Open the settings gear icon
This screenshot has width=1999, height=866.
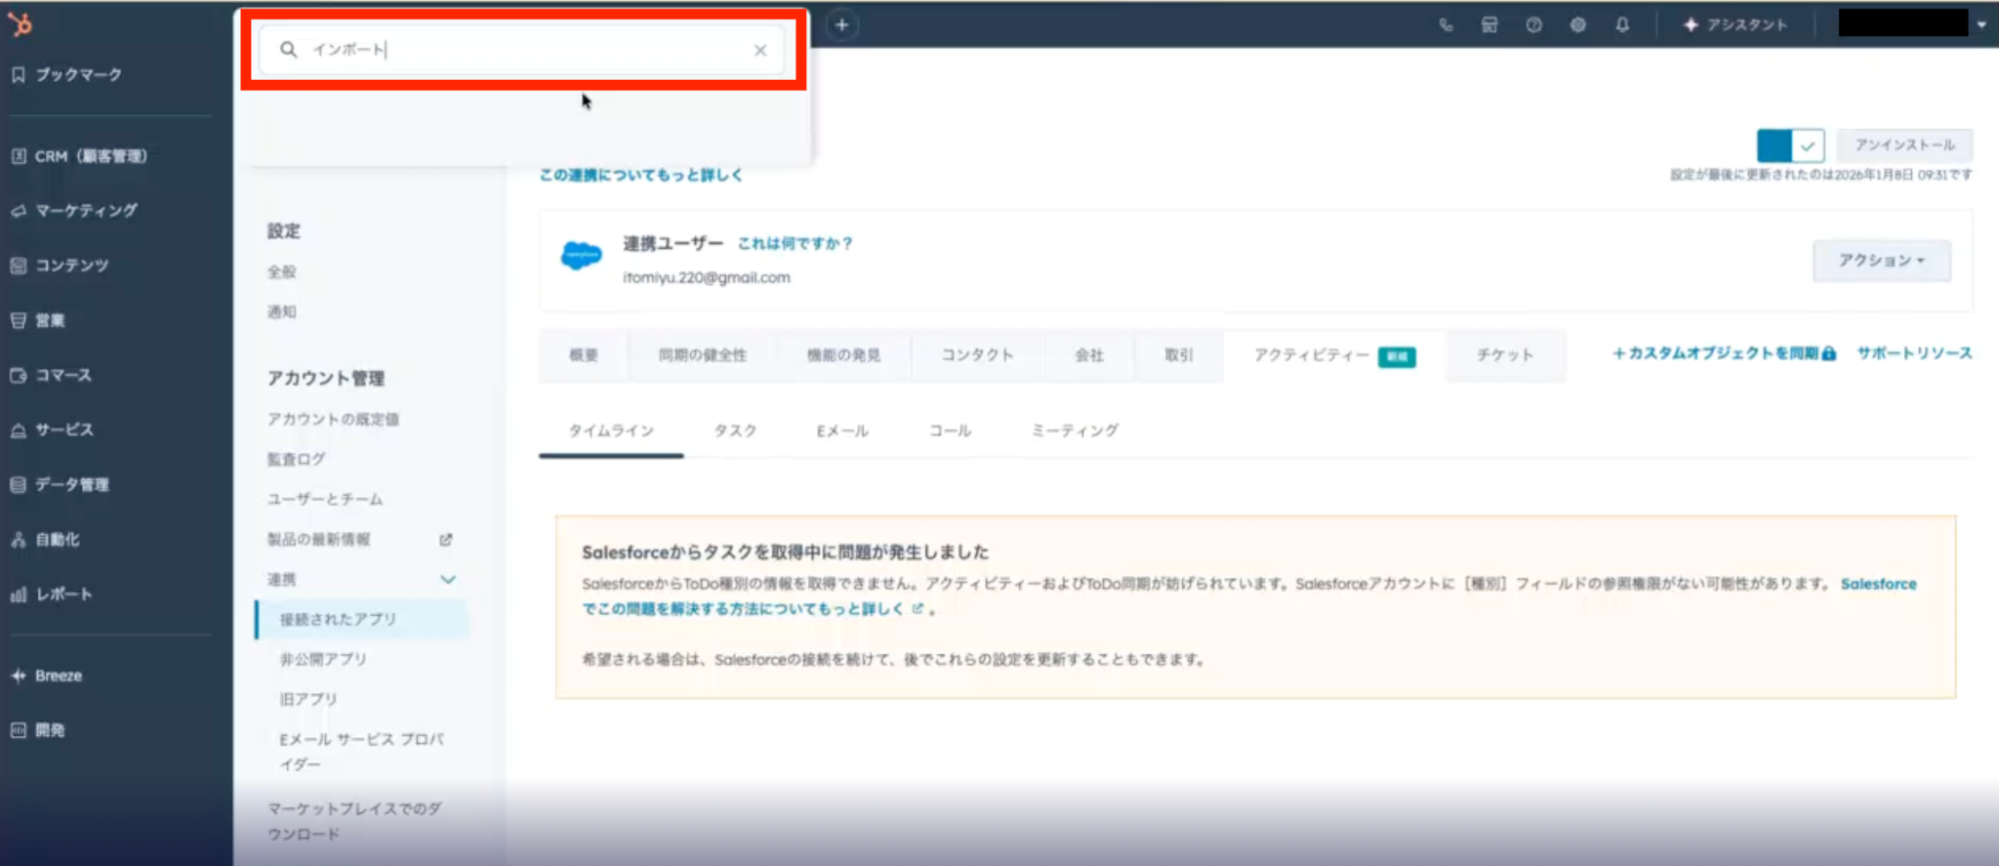click(x=1577, y=25)
